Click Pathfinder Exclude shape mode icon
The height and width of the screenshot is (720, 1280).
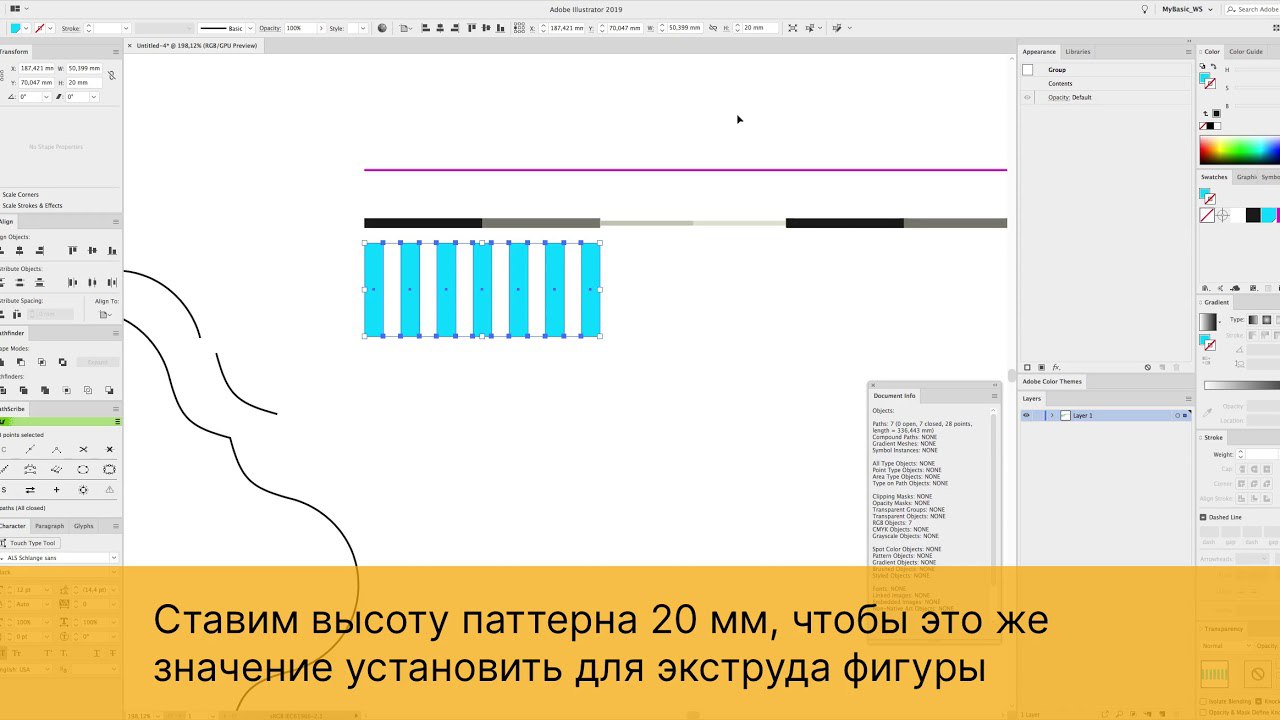click(x=62, y=362)
